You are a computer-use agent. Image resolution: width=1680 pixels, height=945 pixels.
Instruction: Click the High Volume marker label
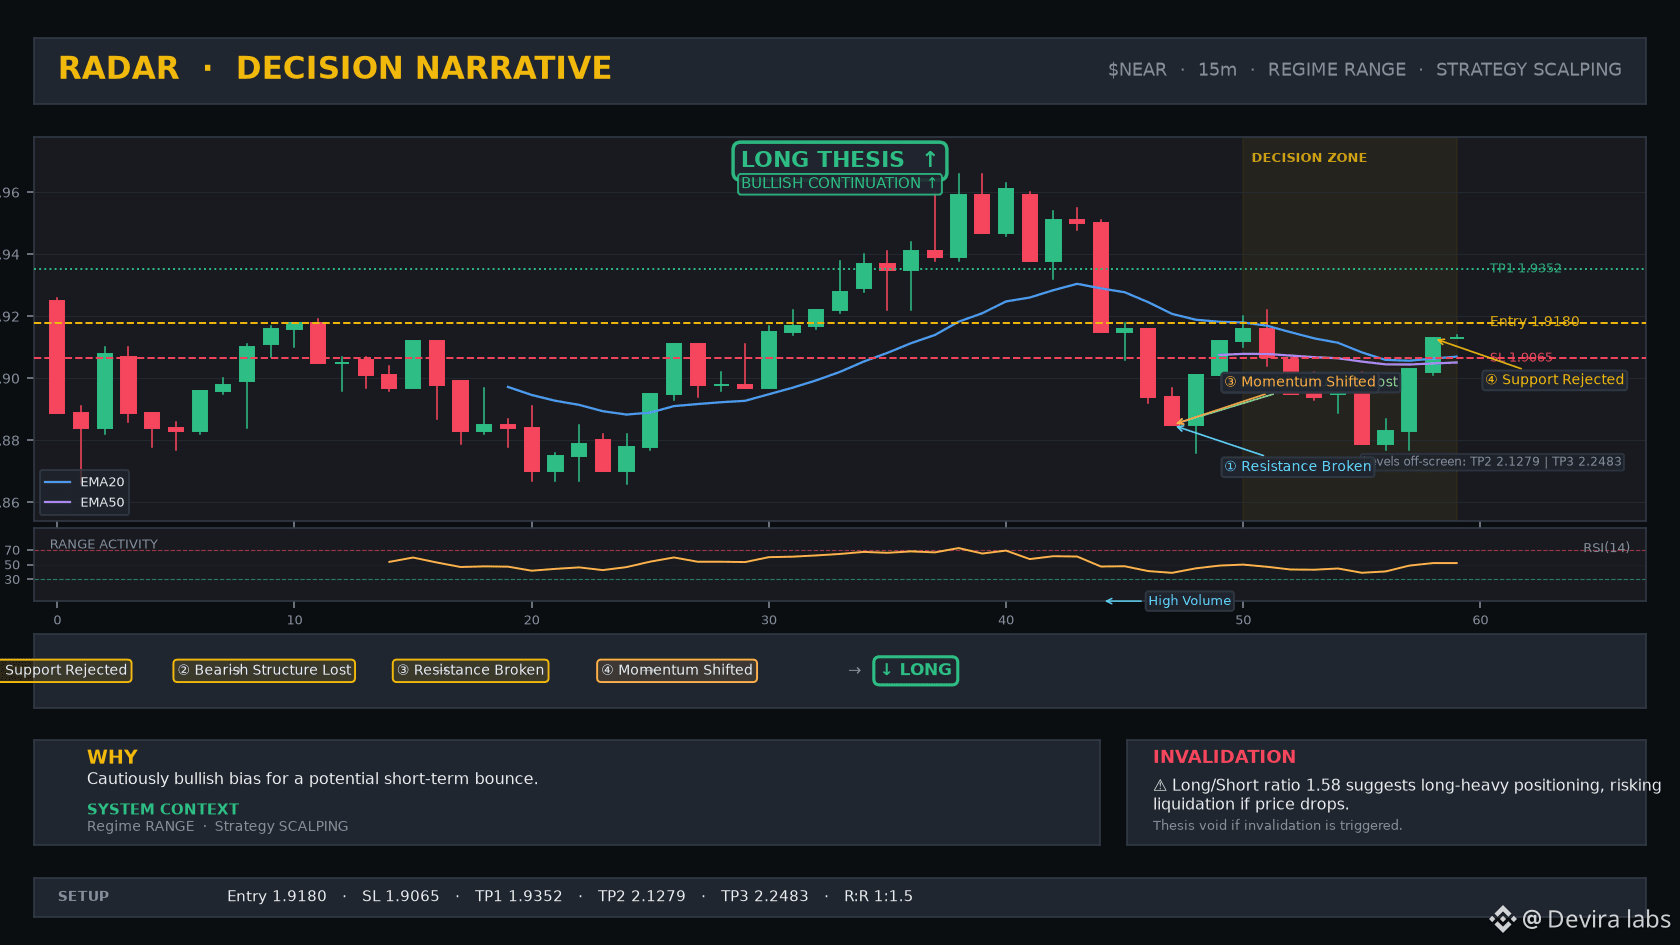click(1189, 601)
